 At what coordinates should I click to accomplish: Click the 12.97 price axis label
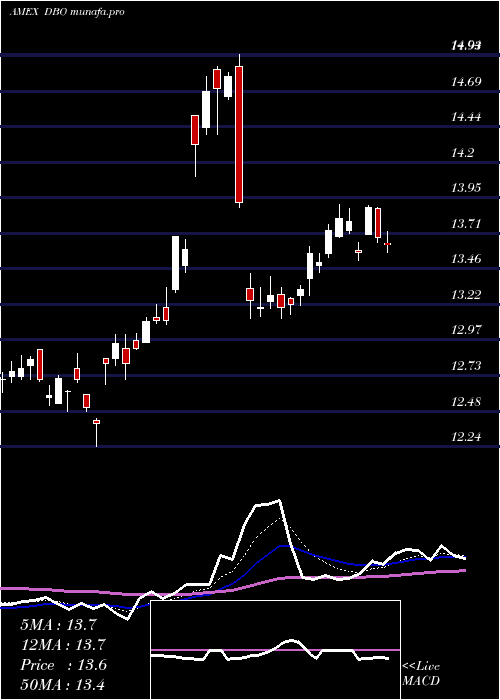click(x=466, y=330)
